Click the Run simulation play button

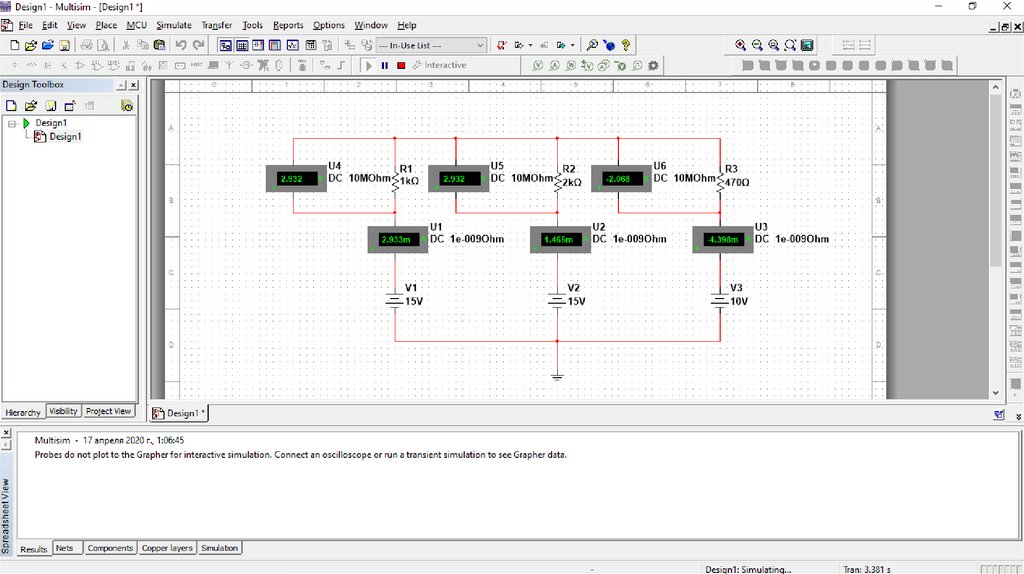[x=368, y=65]
